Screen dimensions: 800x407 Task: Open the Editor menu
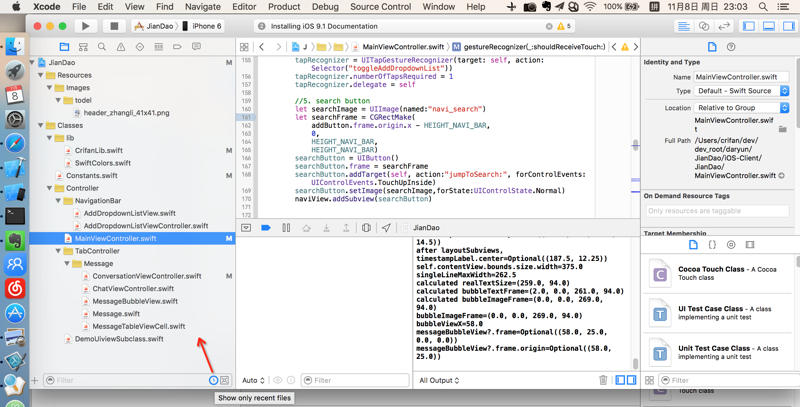point(244,7)
